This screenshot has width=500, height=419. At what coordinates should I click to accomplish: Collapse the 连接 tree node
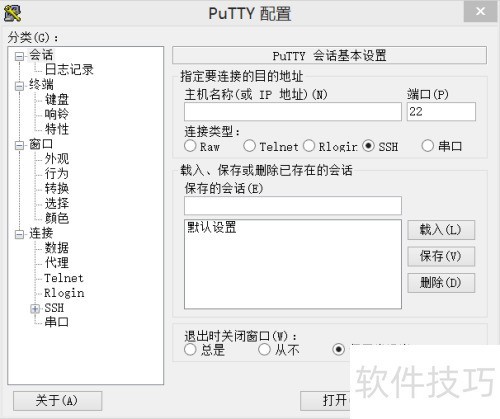pos(19,234)
